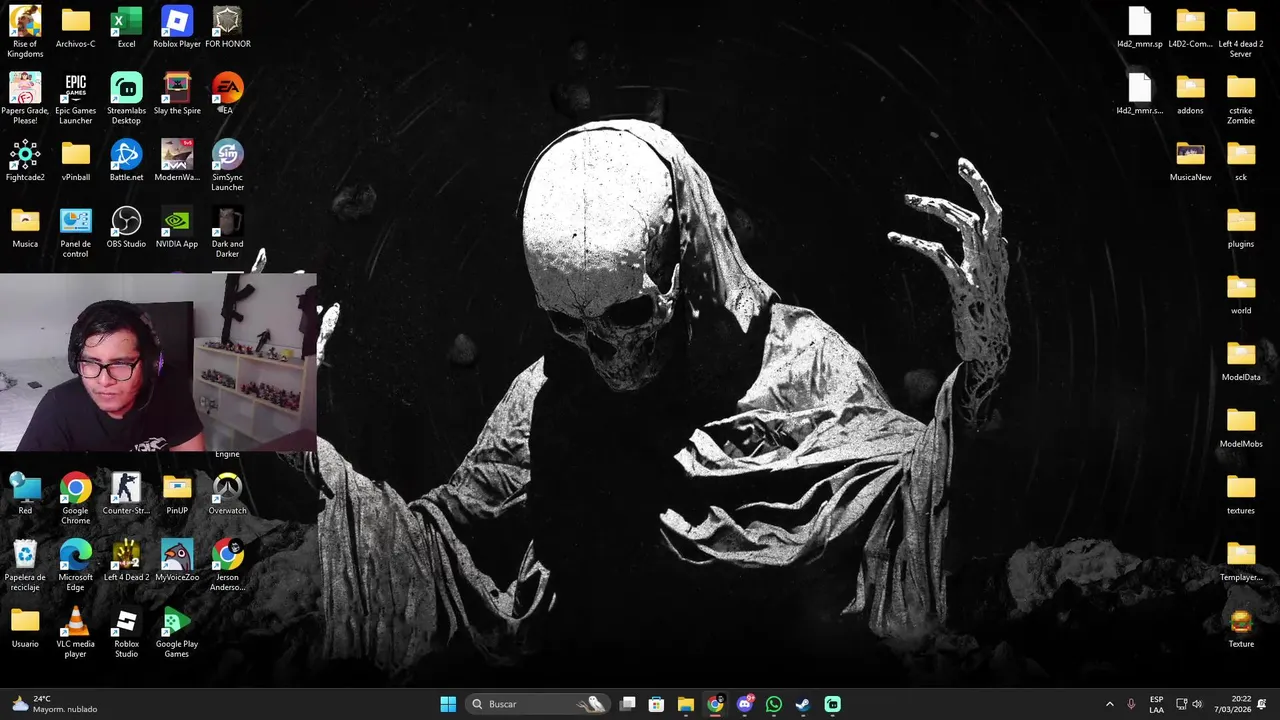Click the Buscar search box

pos(538,704)
